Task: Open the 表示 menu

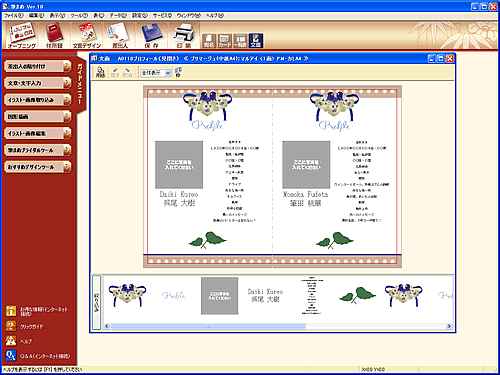Action: pos(57,15)
